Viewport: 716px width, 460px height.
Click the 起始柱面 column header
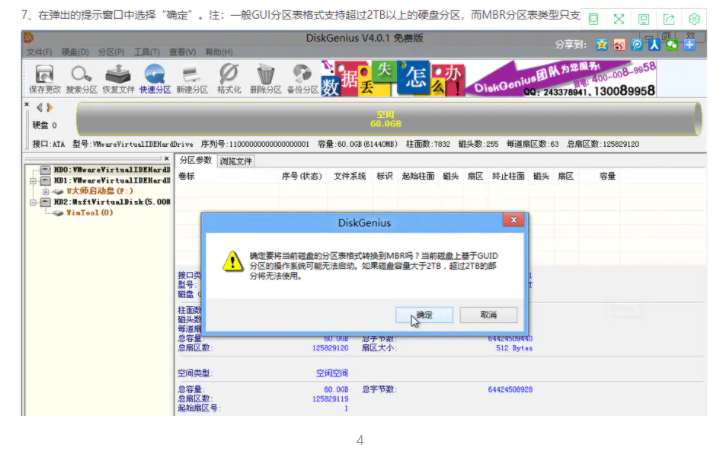tap(418, 176)
